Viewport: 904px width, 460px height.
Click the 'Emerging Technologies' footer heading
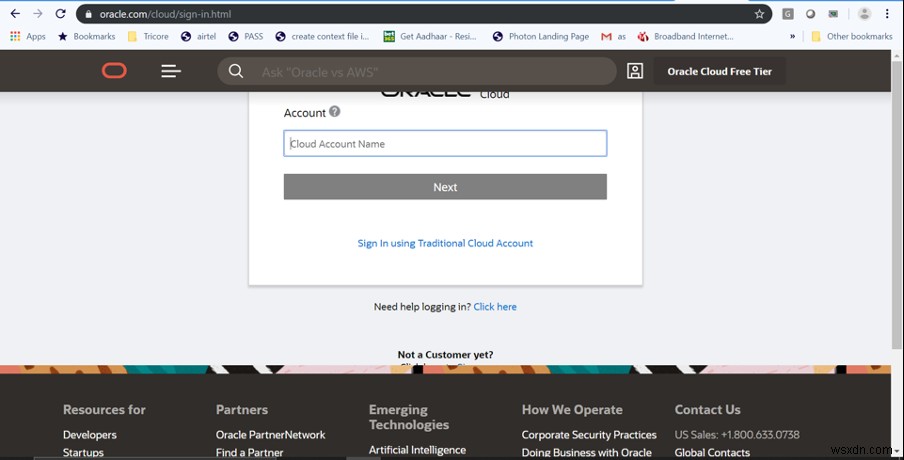coord(409,417)
